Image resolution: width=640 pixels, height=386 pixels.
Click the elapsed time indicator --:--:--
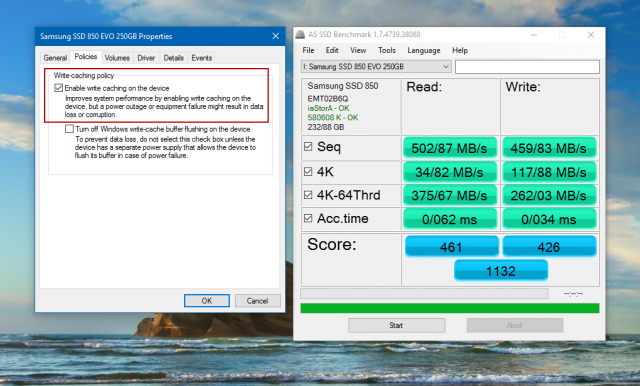coord(573,293)
